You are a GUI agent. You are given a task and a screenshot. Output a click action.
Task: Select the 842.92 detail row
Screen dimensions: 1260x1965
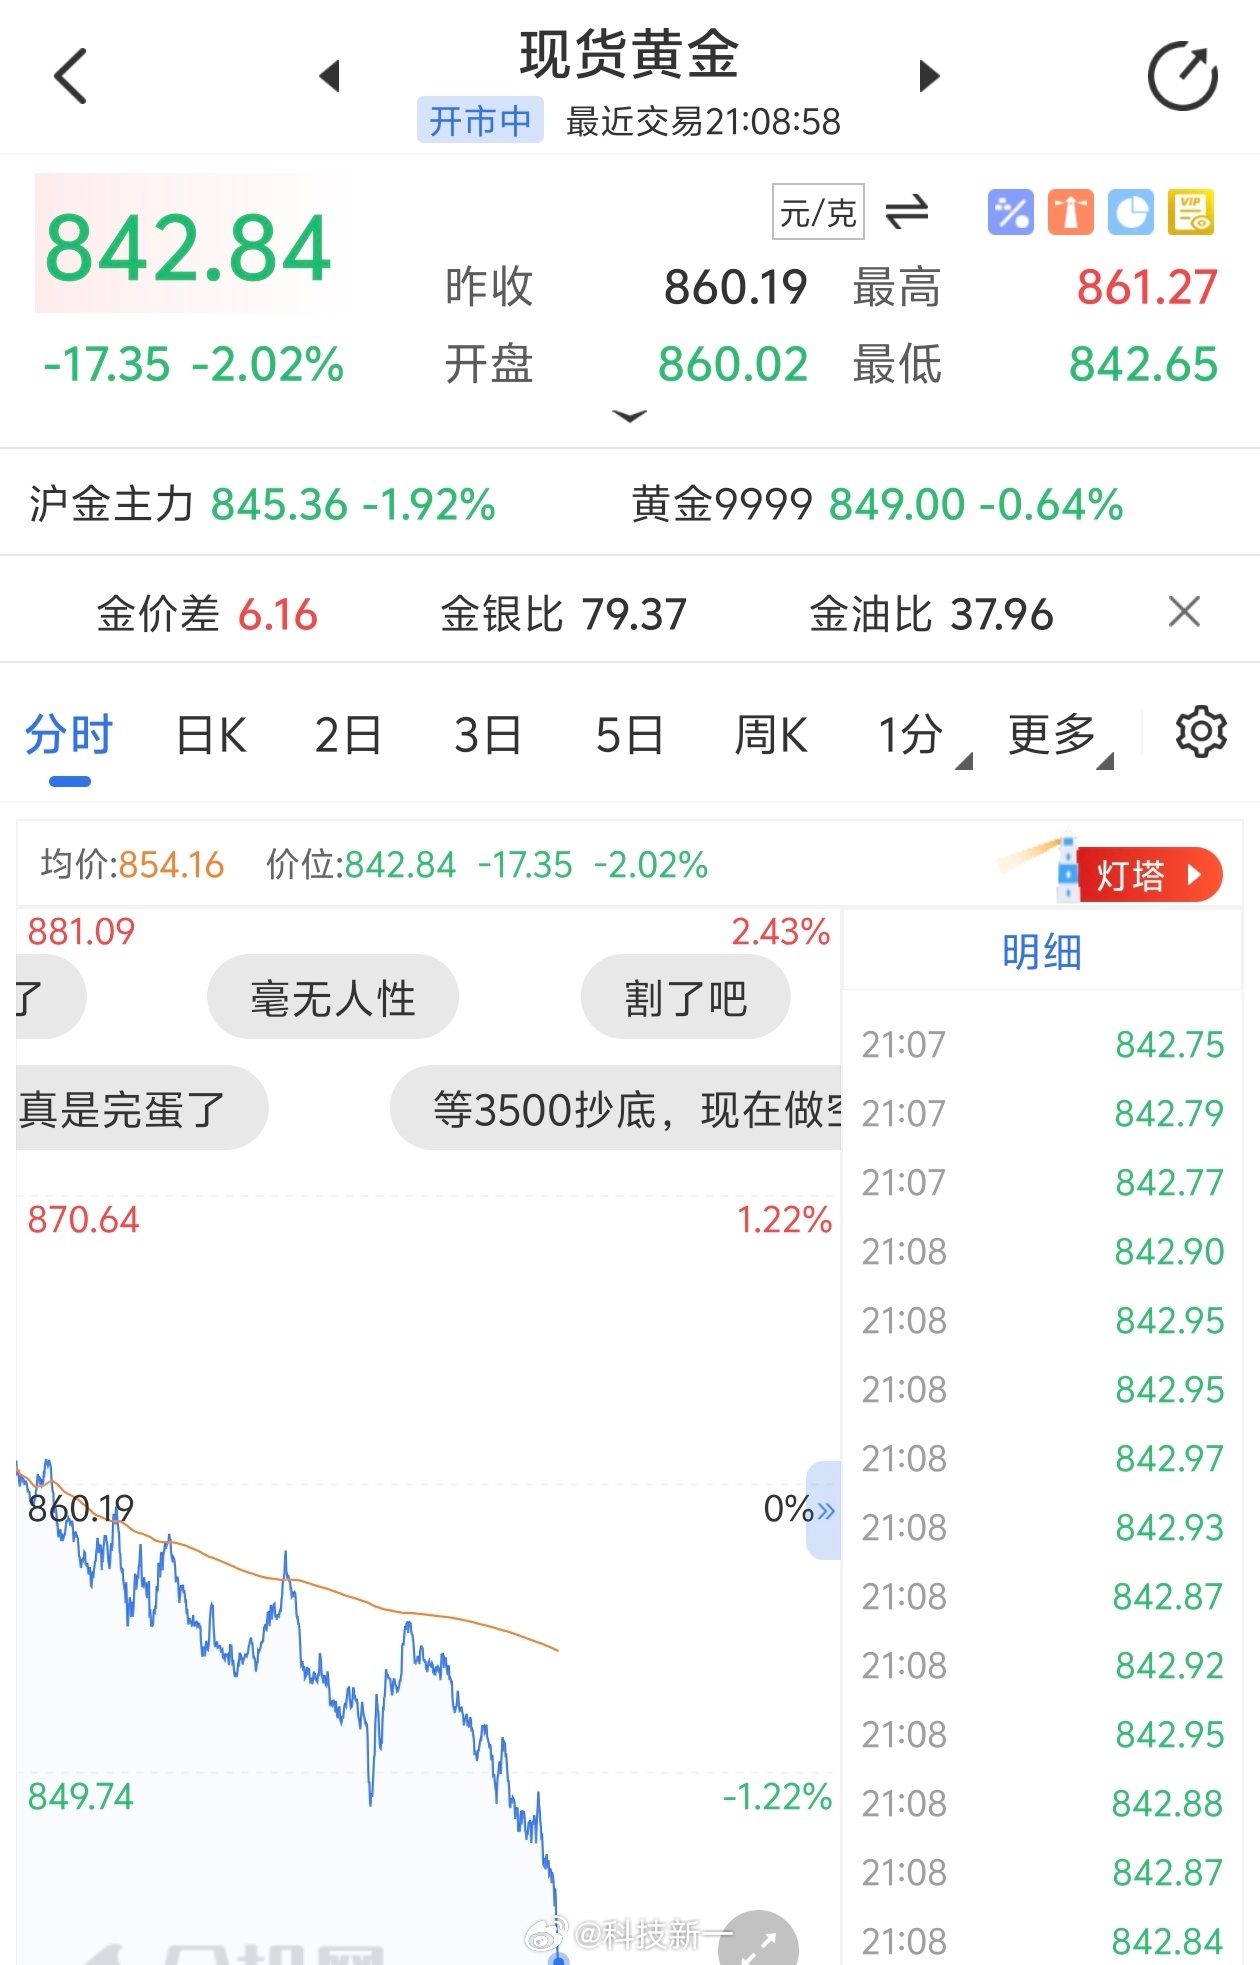click(1042, 1666)
